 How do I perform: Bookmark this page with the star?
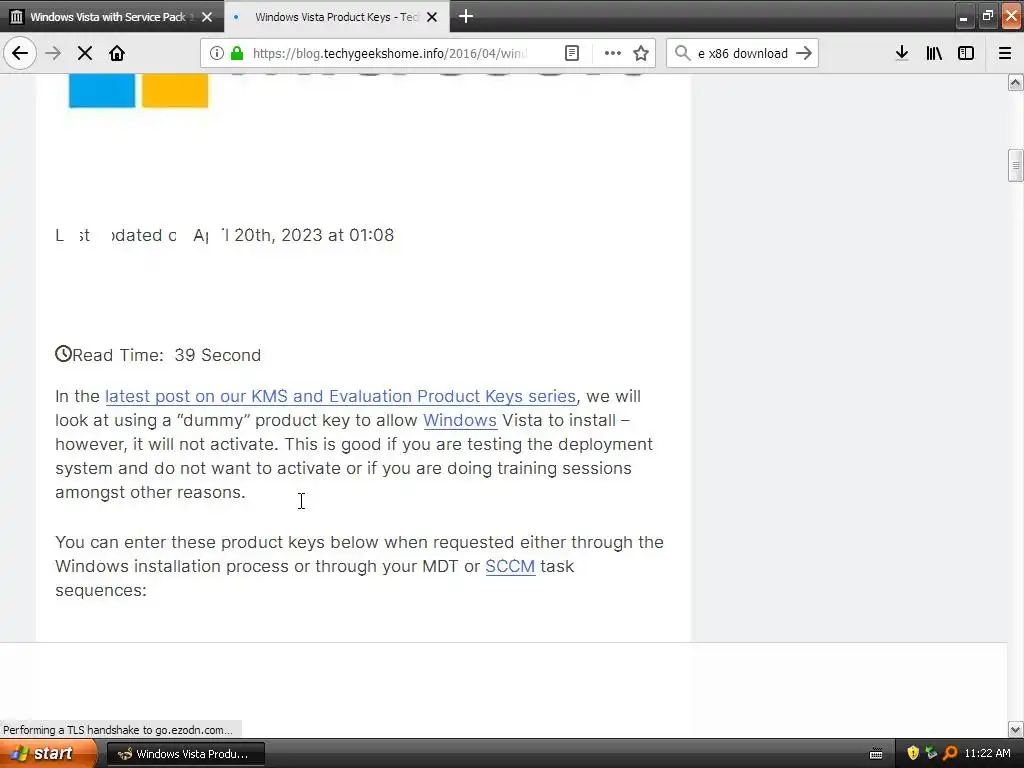(641, 53)
